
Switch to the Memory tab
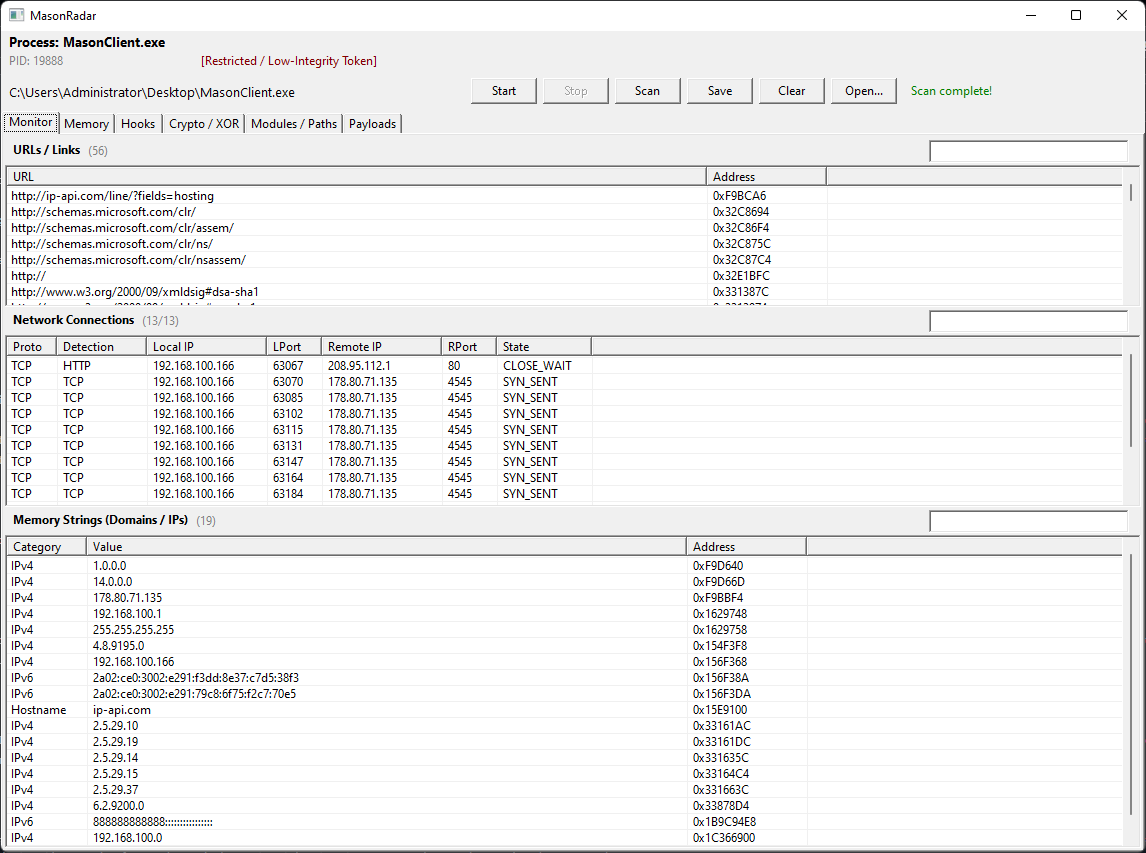pos(86,124)
